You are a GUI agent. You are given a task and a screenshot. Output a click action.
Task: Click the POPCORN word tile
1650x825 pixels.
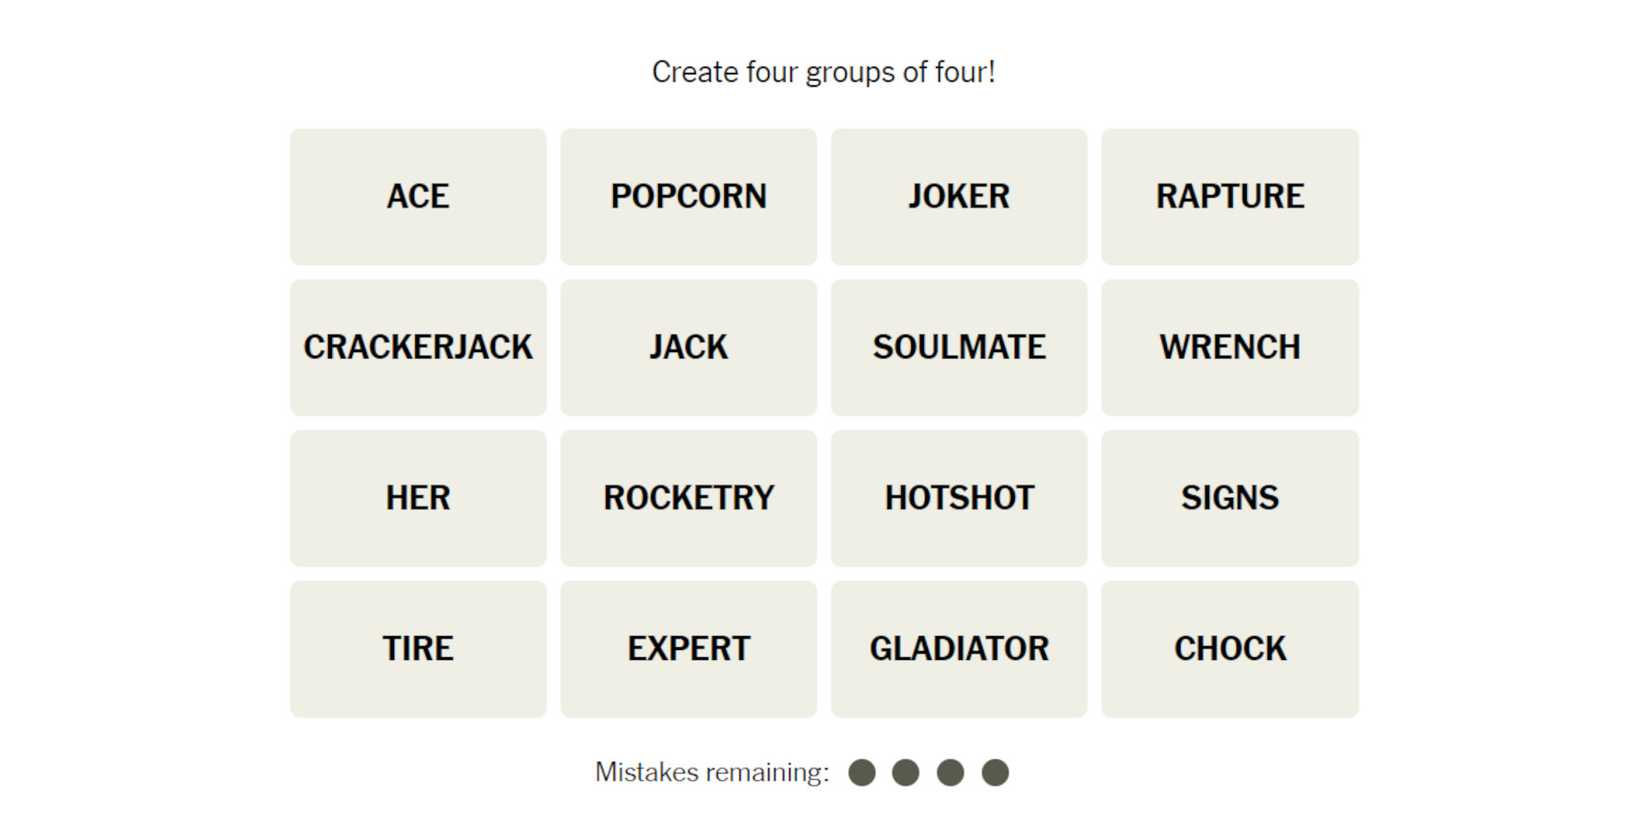pos(688,197)
